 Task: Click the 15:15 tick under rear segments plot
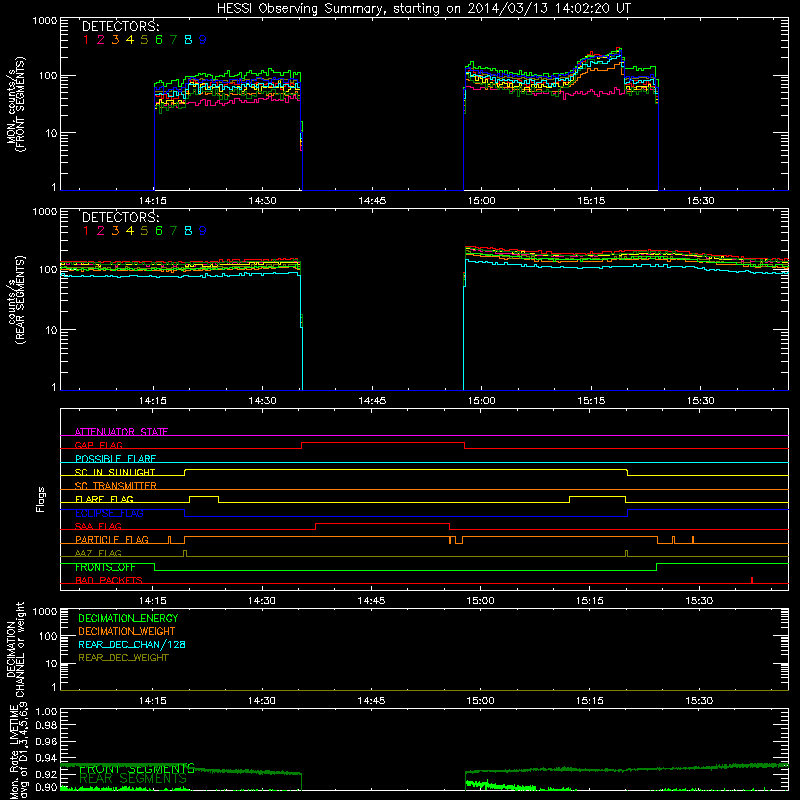click(591, 401)
